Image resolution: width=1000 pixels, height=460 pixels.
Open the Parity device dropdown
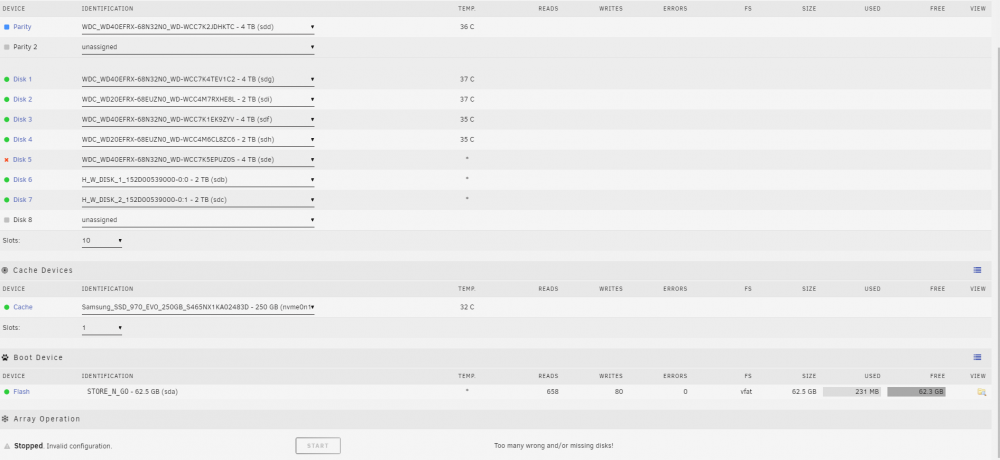click(198, 27)
